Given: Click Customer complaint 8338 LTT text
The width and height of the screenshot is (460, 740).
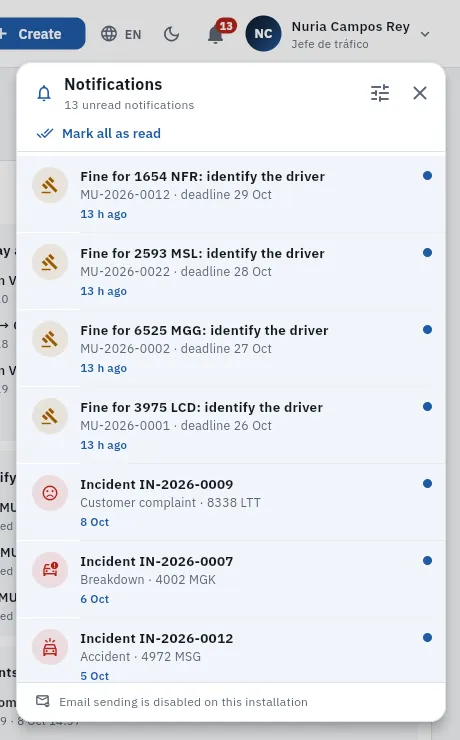Looking at the screenshot, I should [170, 503].
